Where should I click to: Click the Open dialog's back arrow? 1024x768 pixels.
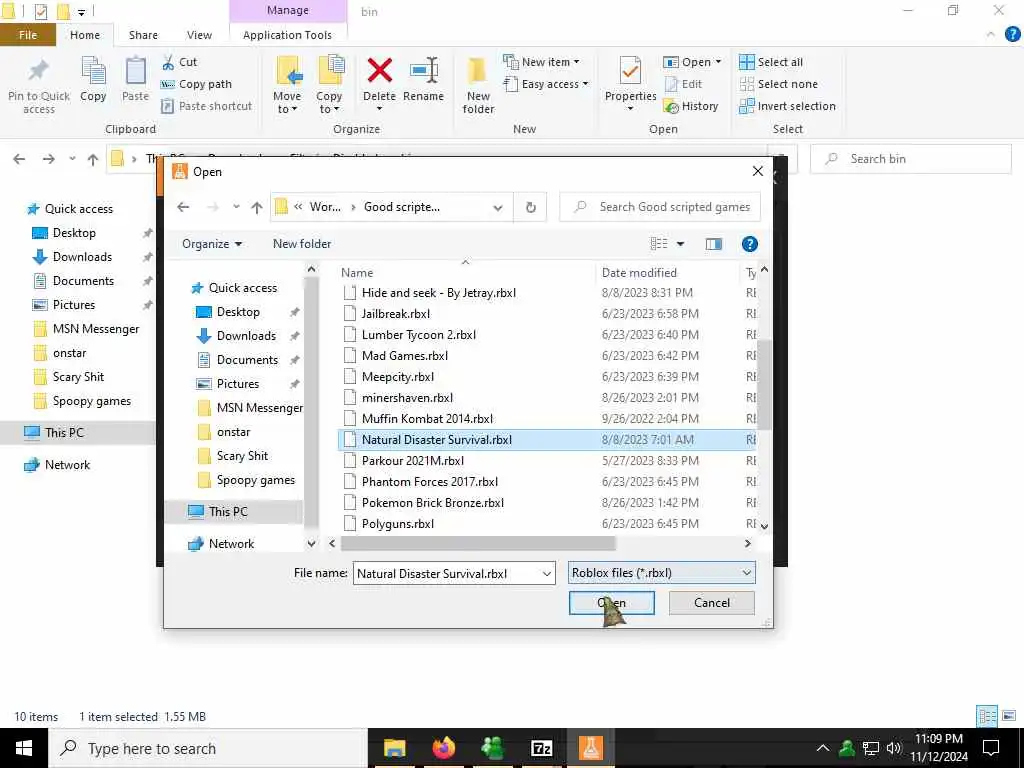pos(184,207)
